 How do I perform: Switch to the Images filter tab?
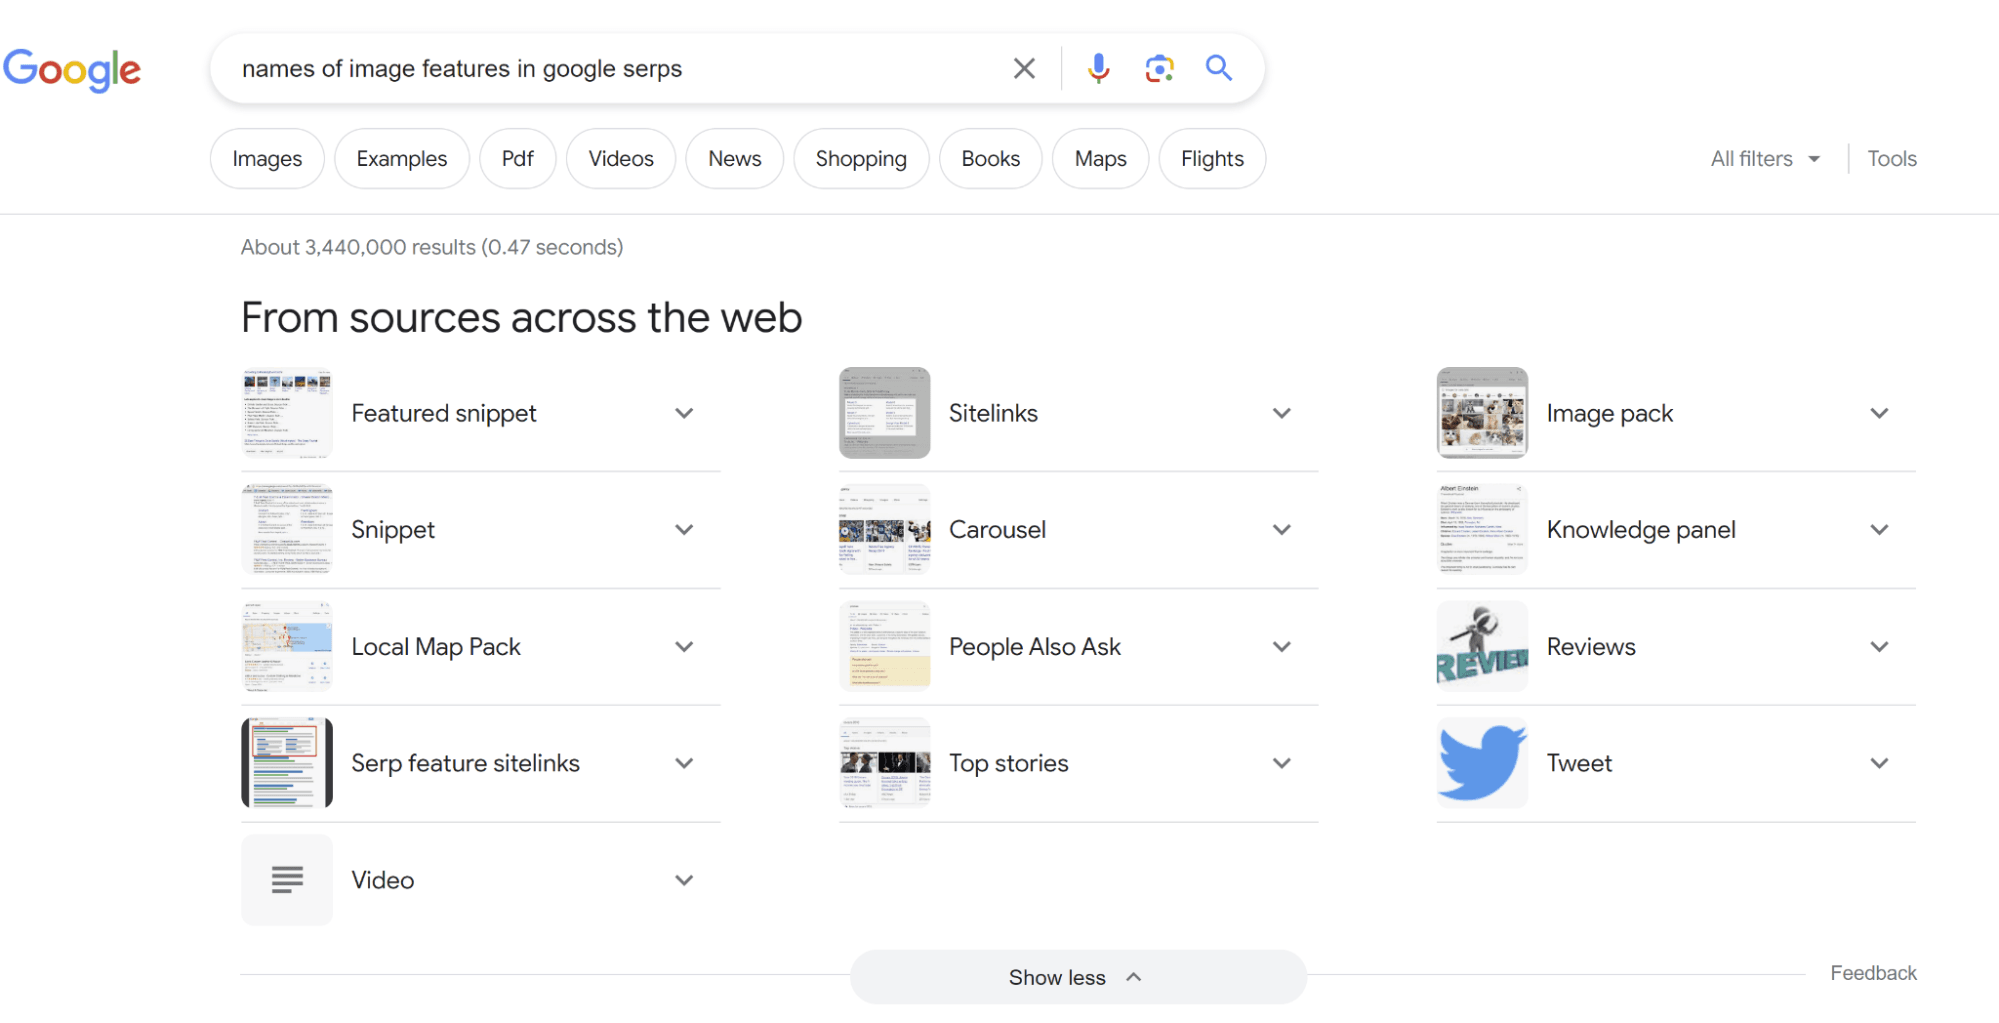pos(267,159)
